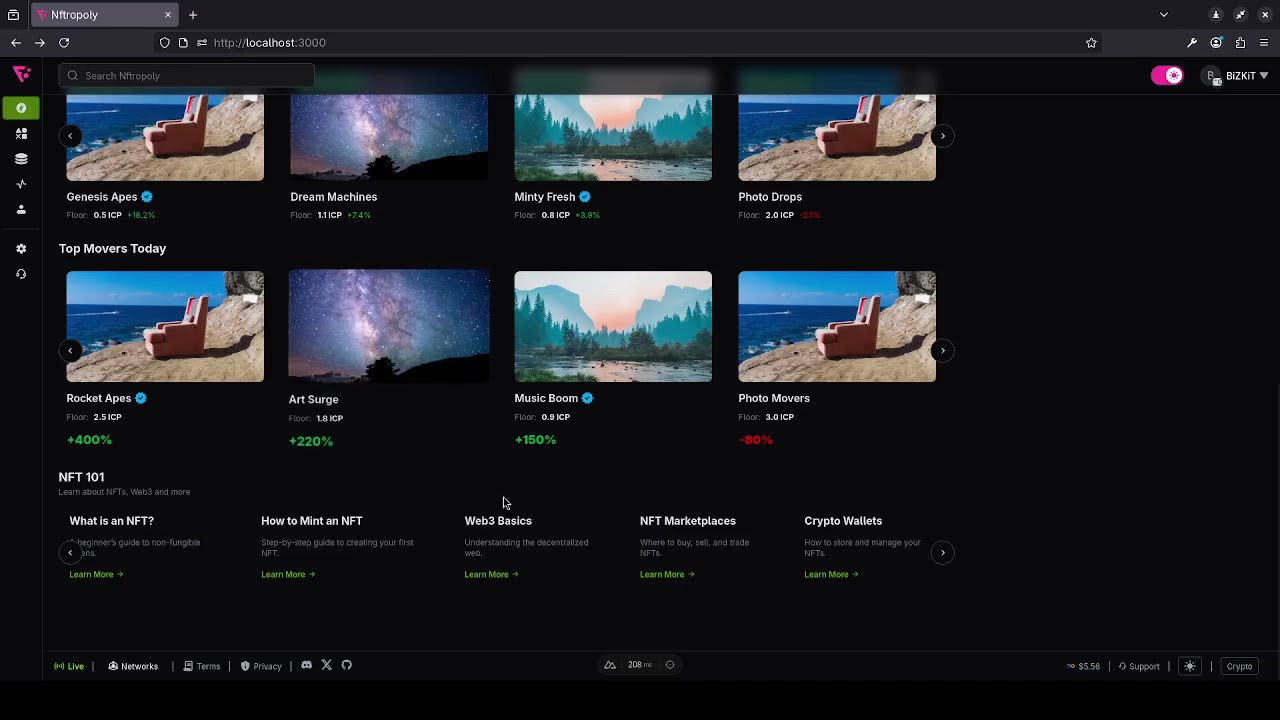Click Learn More under NFT Marketplaces

(667, 575)
